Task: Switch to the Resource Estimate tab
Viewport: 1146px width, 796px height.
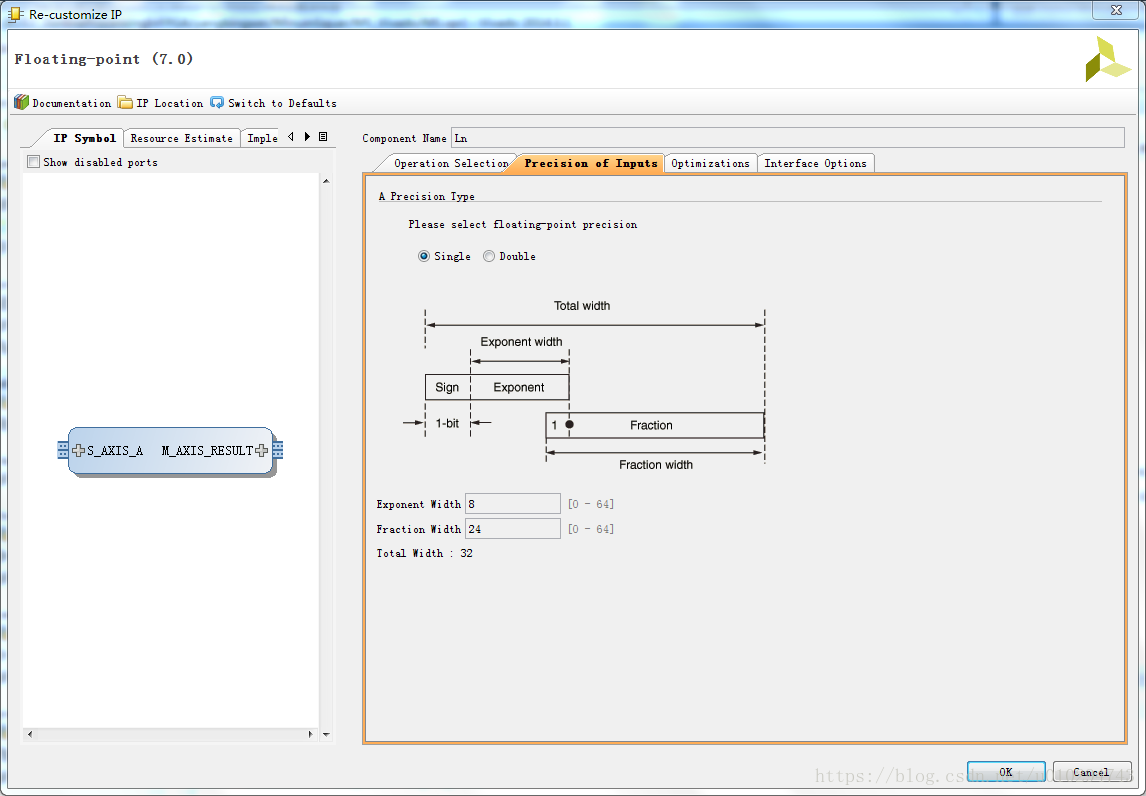Action: point(181,138)
